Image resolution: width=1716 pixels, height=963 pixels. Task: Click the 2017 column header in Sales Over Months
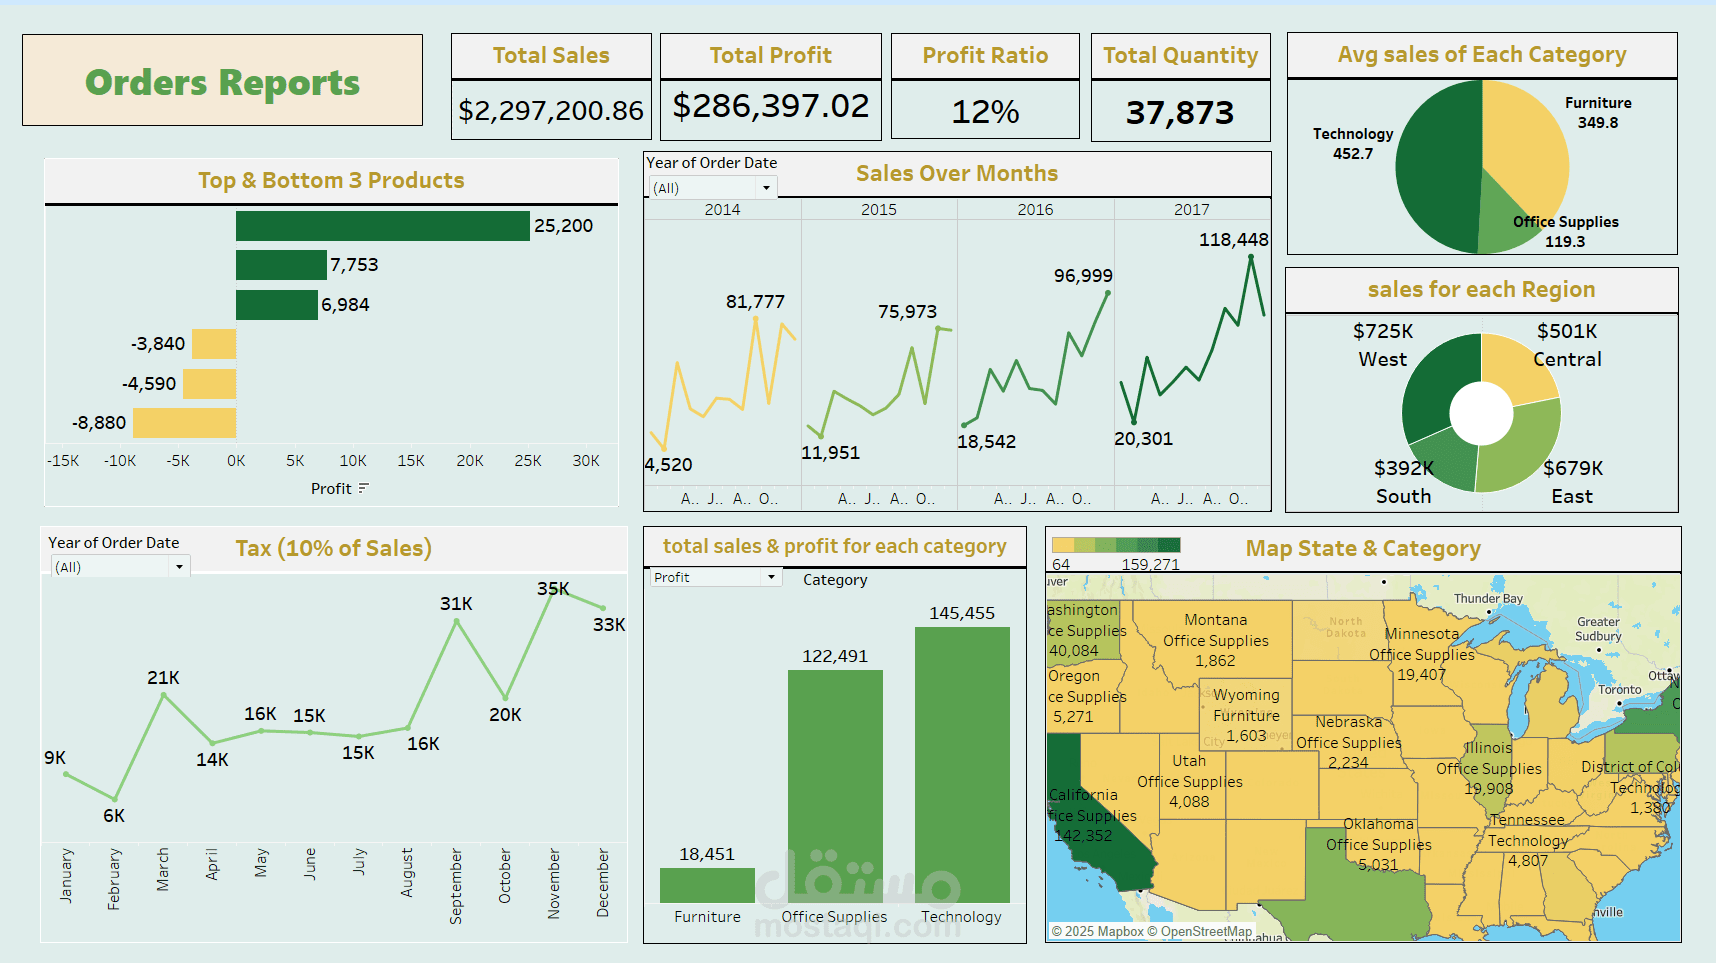click(x=1192, y=209)
